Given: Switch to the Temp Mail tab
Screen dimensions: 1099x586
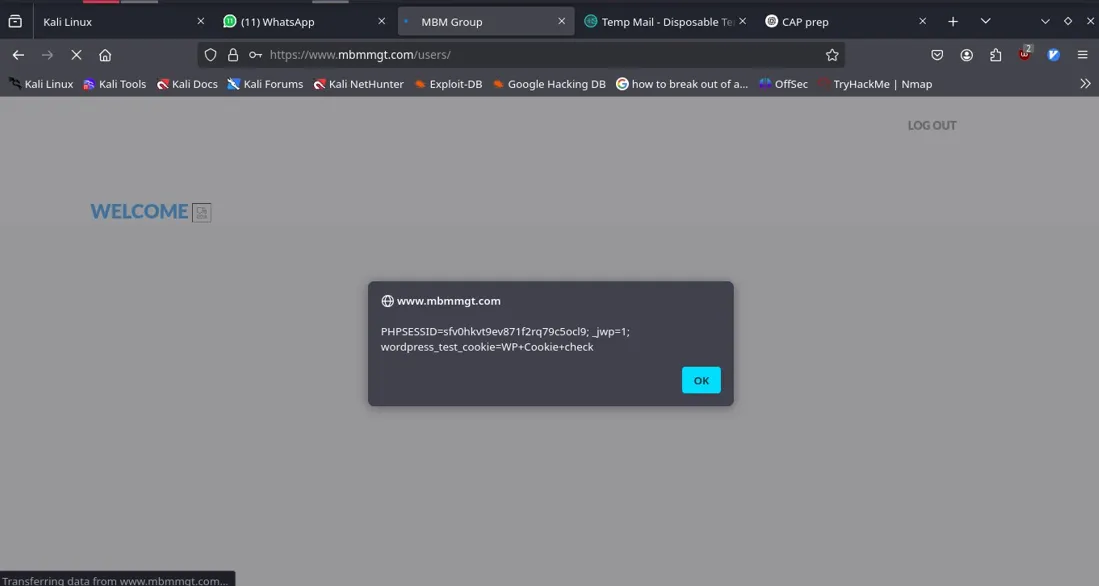Looking at the screenshot, I should coord(660,22).
